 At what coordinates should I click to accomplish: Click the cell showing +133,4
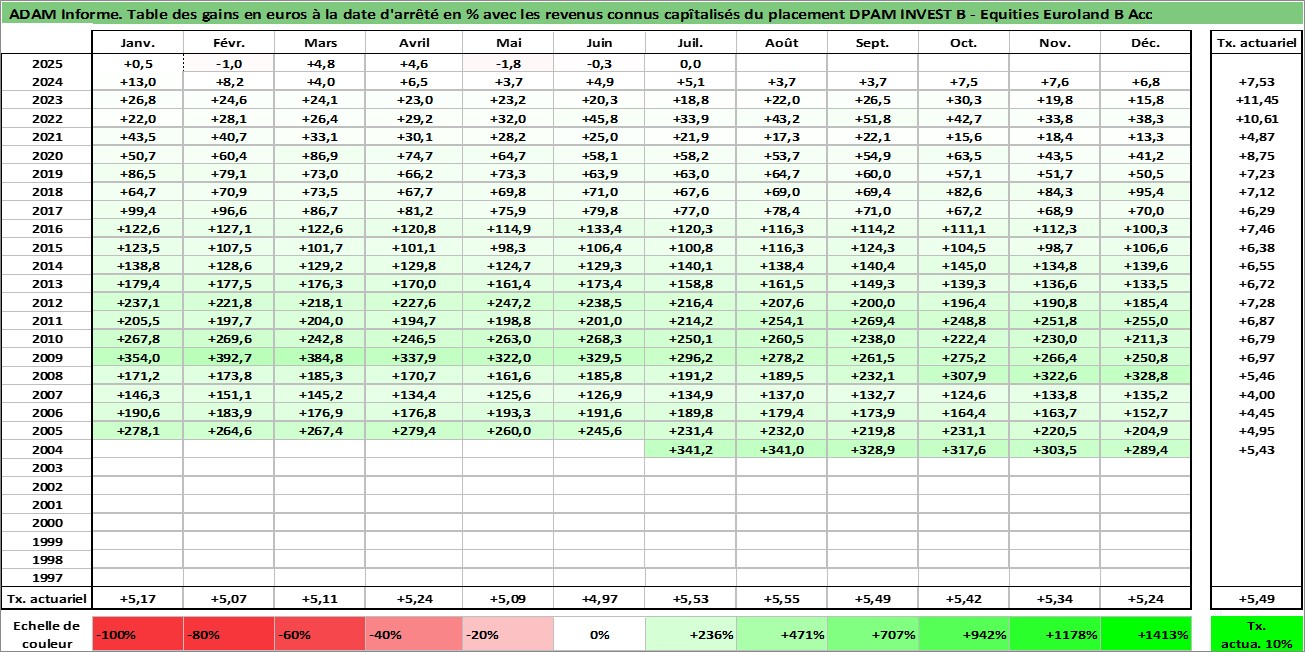coord(600,229)
